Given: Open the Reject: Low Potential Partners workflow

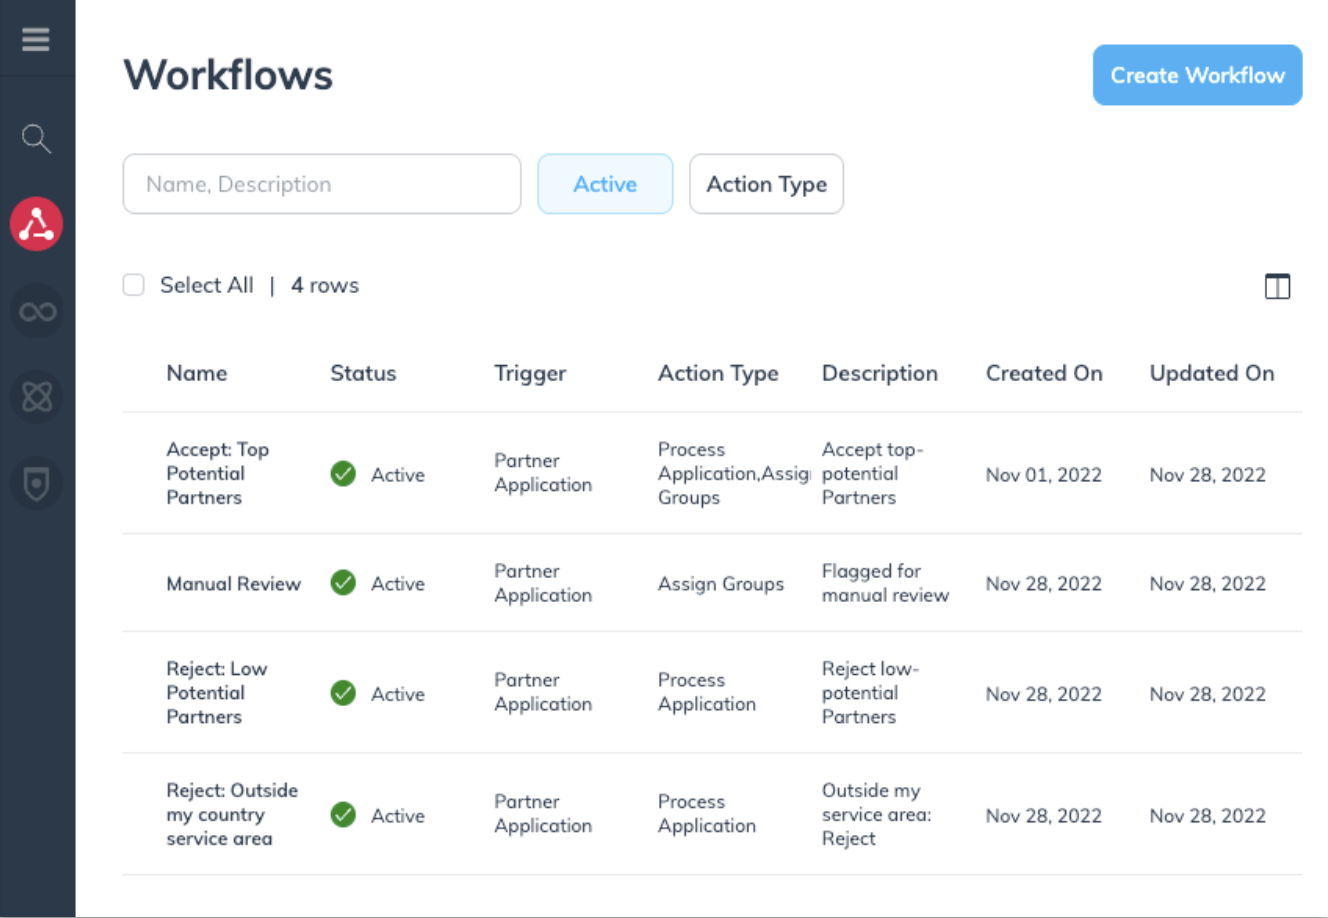Looking at the screenshot, I should [216, 692].
